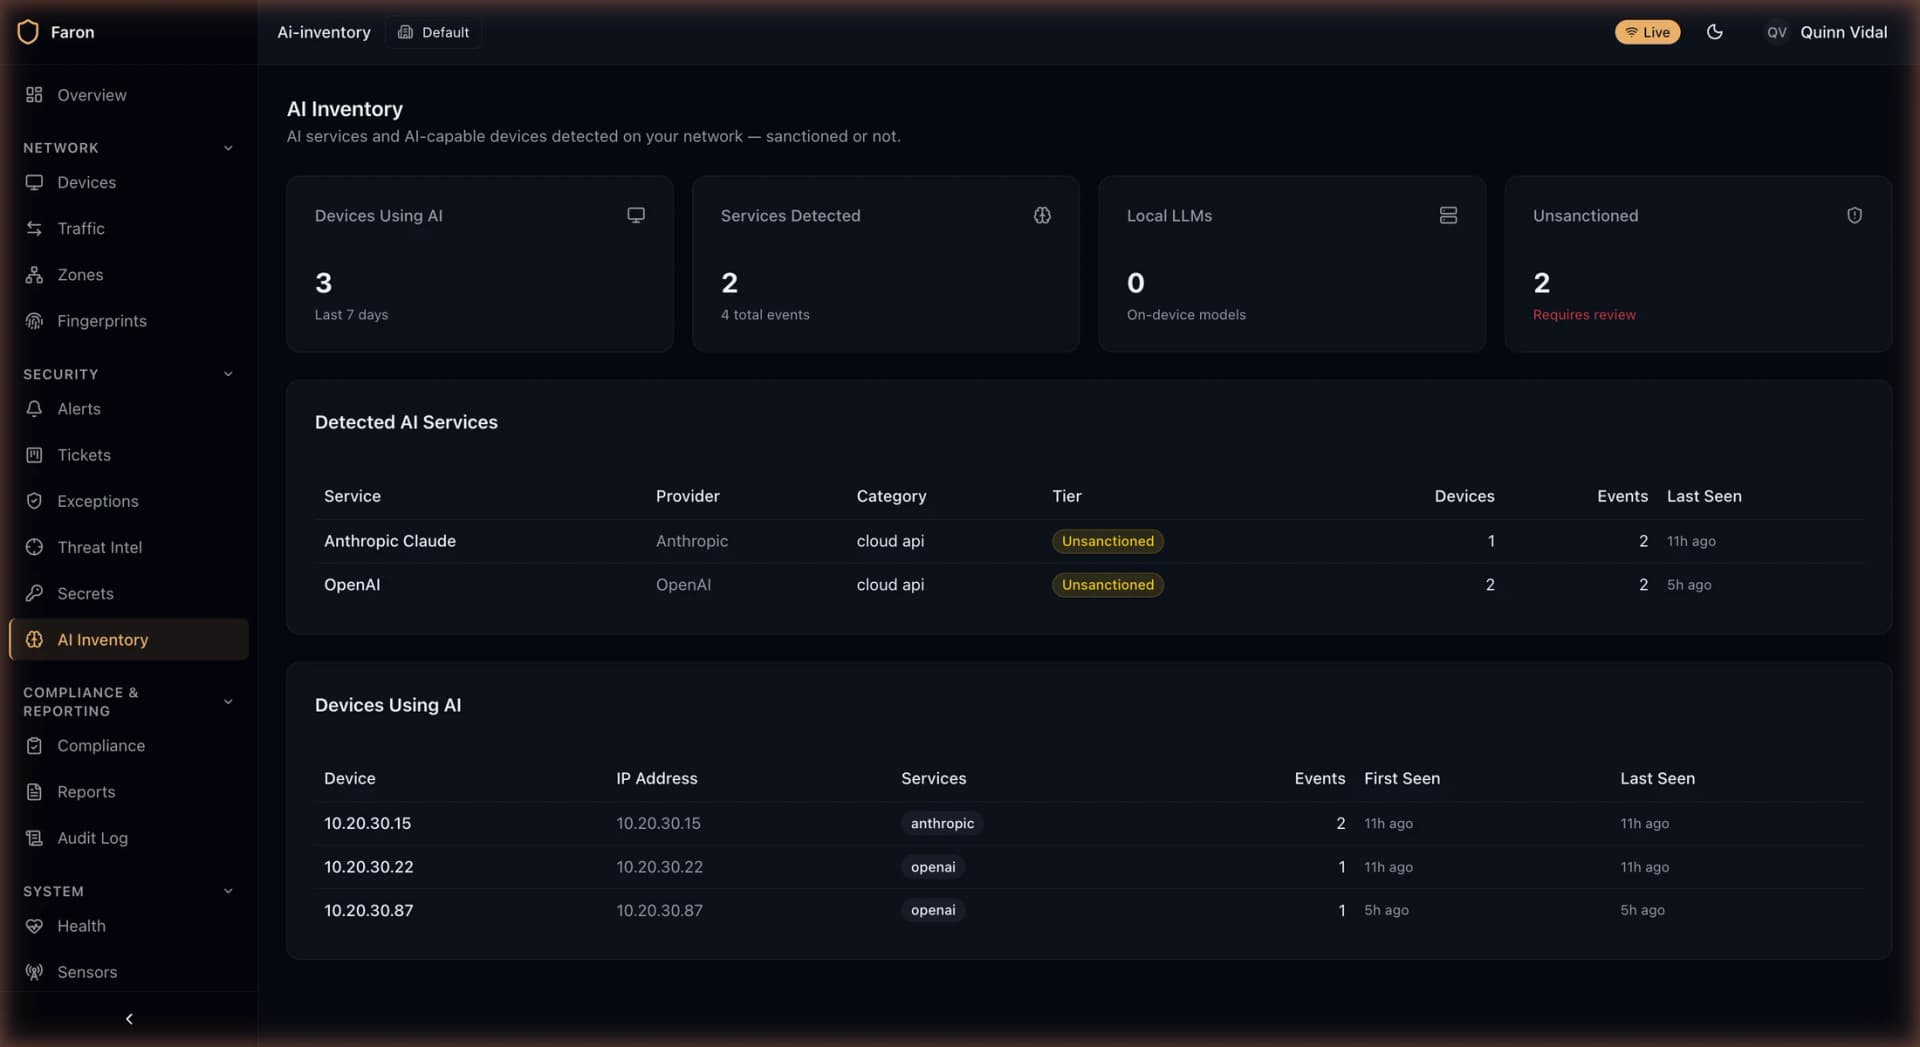Viewport: 1920px width, 1047px height.
Task: Open Fingerprints in the sidebar
Action: coord(128,320)
